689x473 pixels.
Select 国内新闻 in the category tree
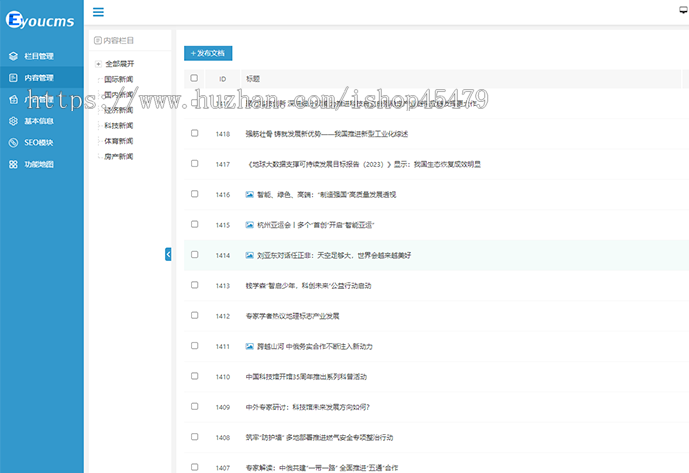pos(119,95)
